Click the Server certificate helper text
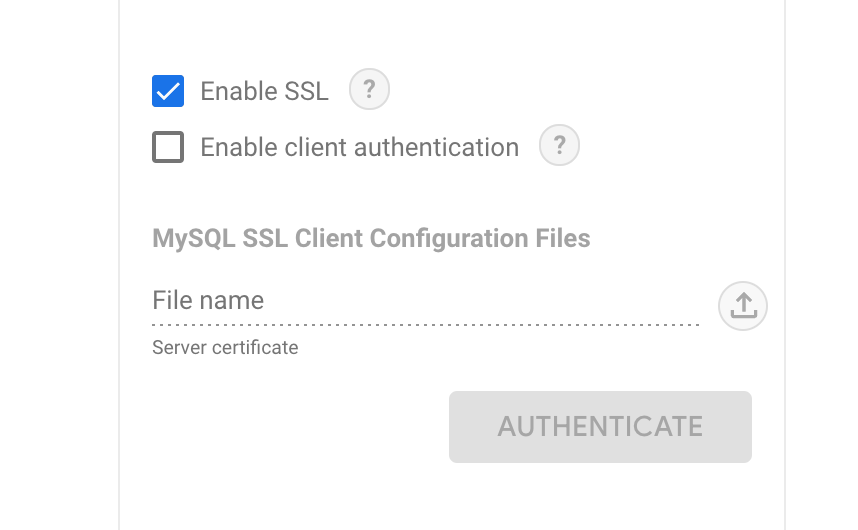Viewport: 858px width, 530px height. click(225, 348)
